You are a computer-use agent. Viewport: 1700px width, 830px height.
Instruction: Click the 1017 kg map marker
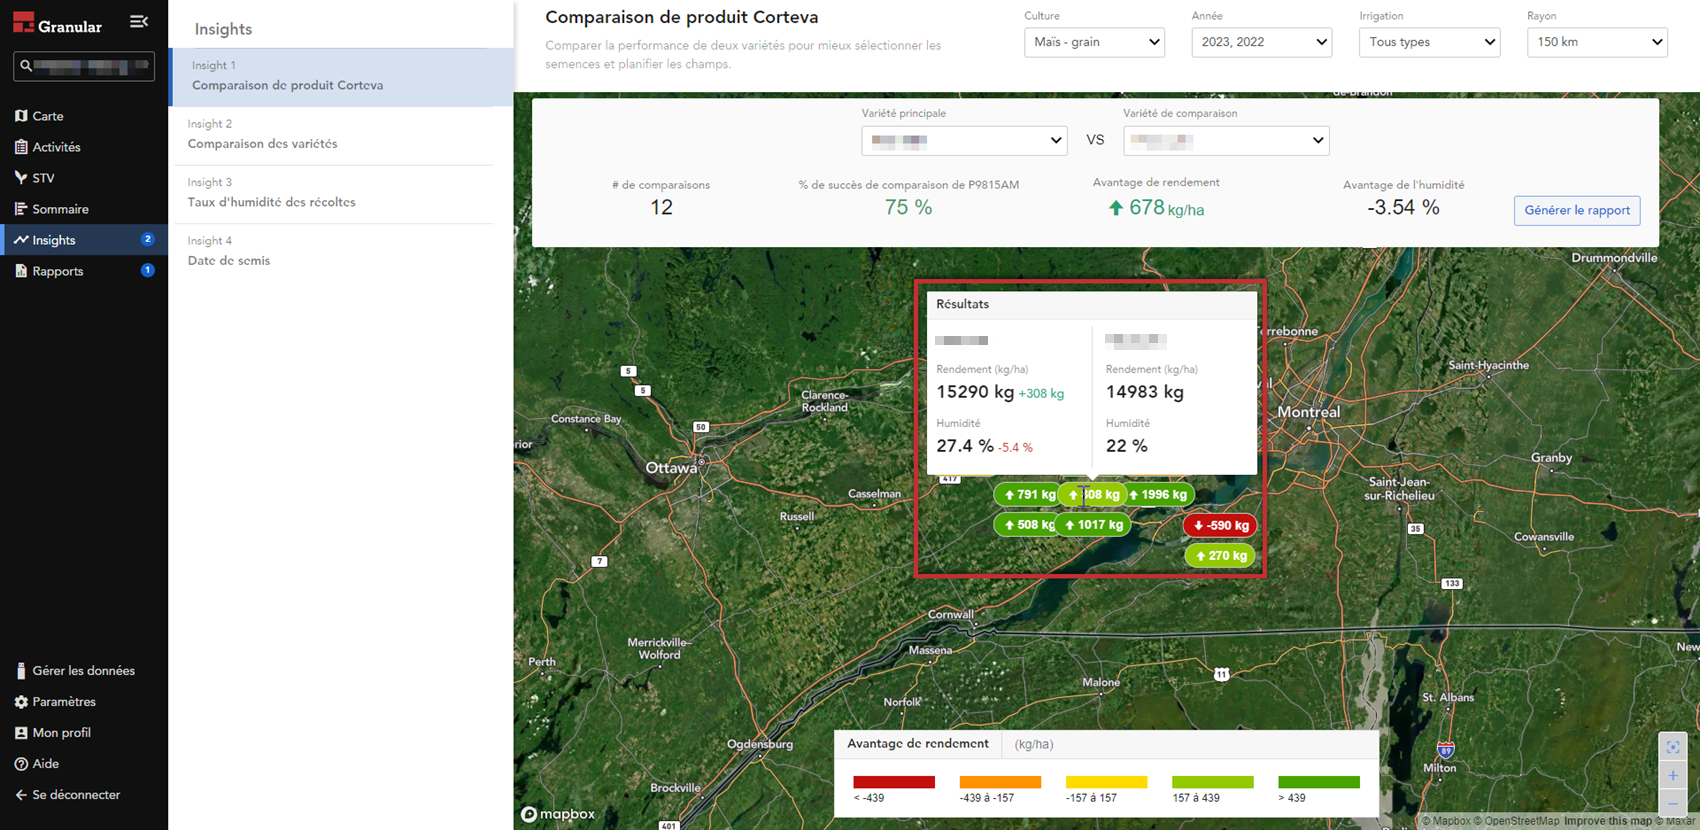(x=1093, y=524)
